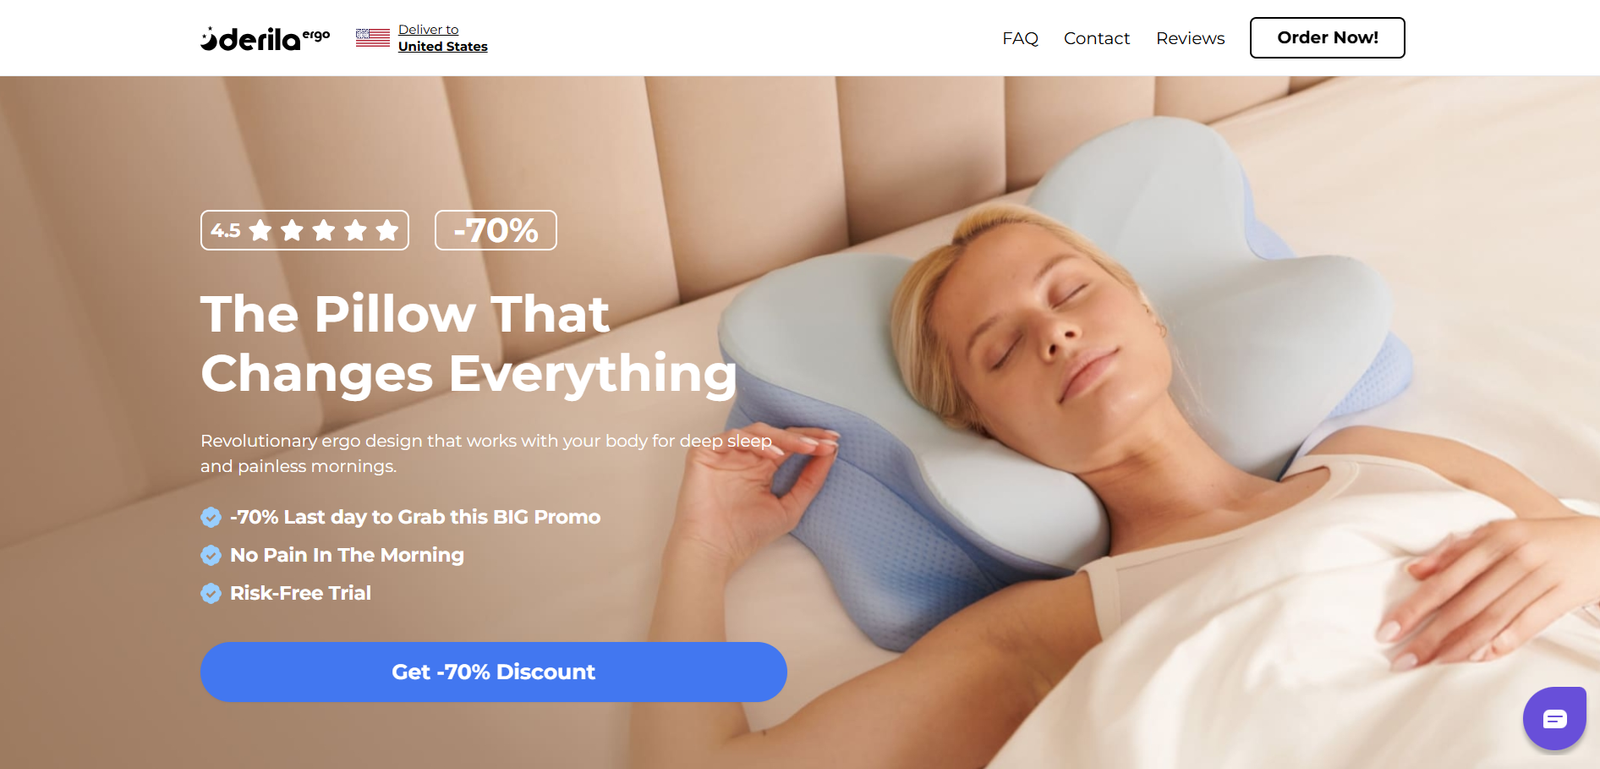1600x769 pixels.
Task: Click the -70% discount badge
Action: click(496, 230)
